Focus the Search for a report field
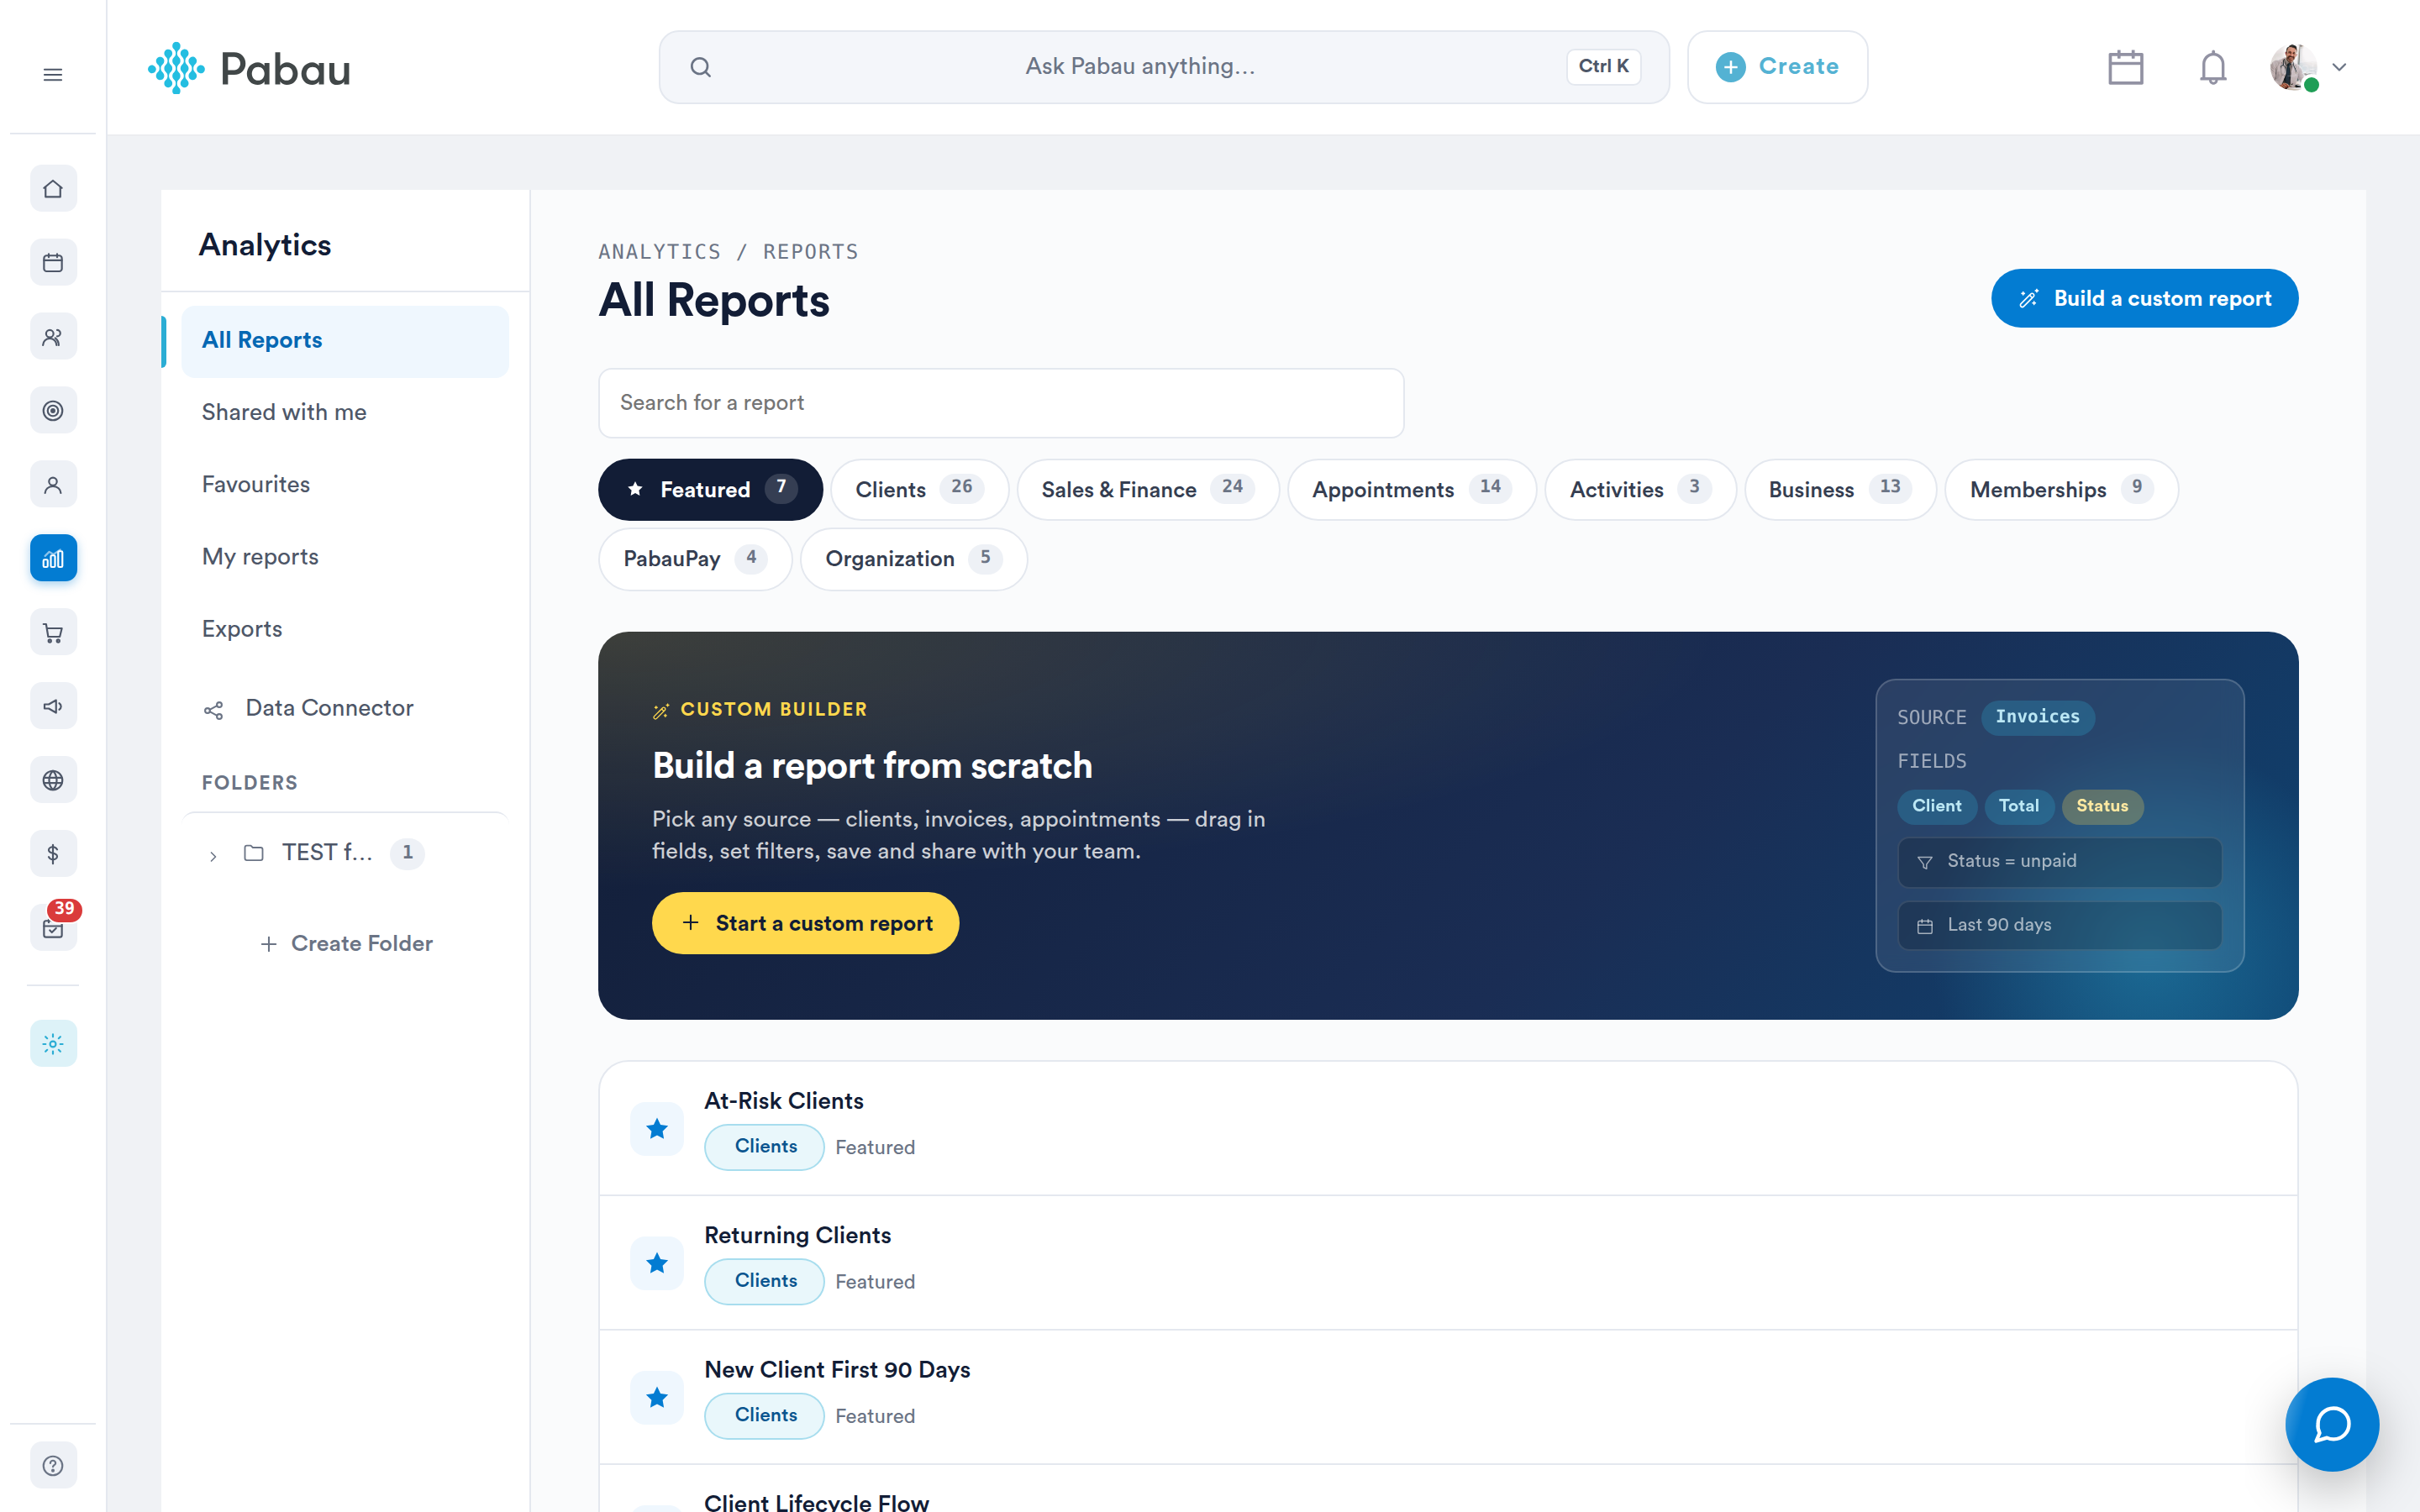The height and width of the screenshot is (1512, 2420). [1001, 403]
